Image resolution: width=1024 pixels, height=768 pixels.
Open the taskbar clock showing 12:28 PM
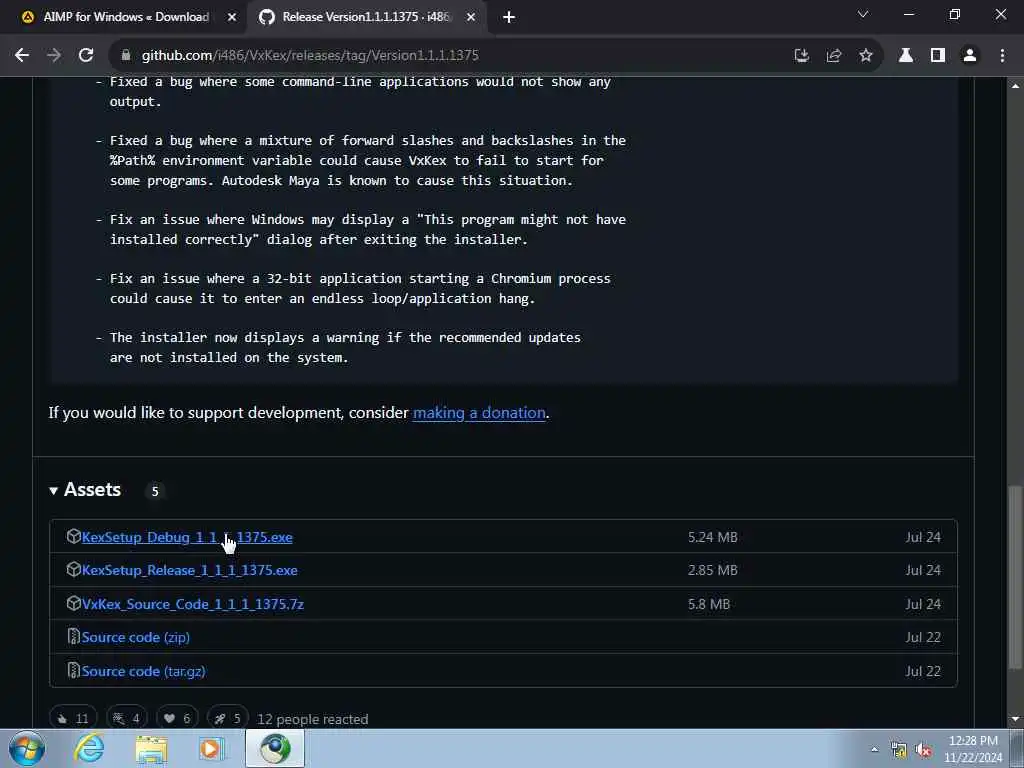point(973,749)
